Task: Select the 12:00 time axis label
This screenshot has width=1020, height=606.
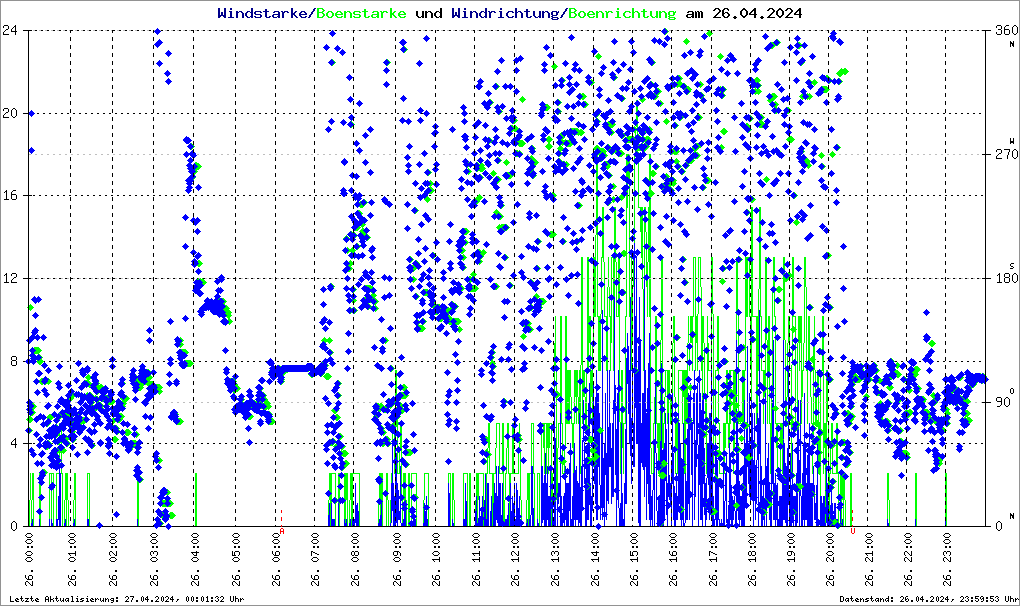Action: tap(515, 560)
